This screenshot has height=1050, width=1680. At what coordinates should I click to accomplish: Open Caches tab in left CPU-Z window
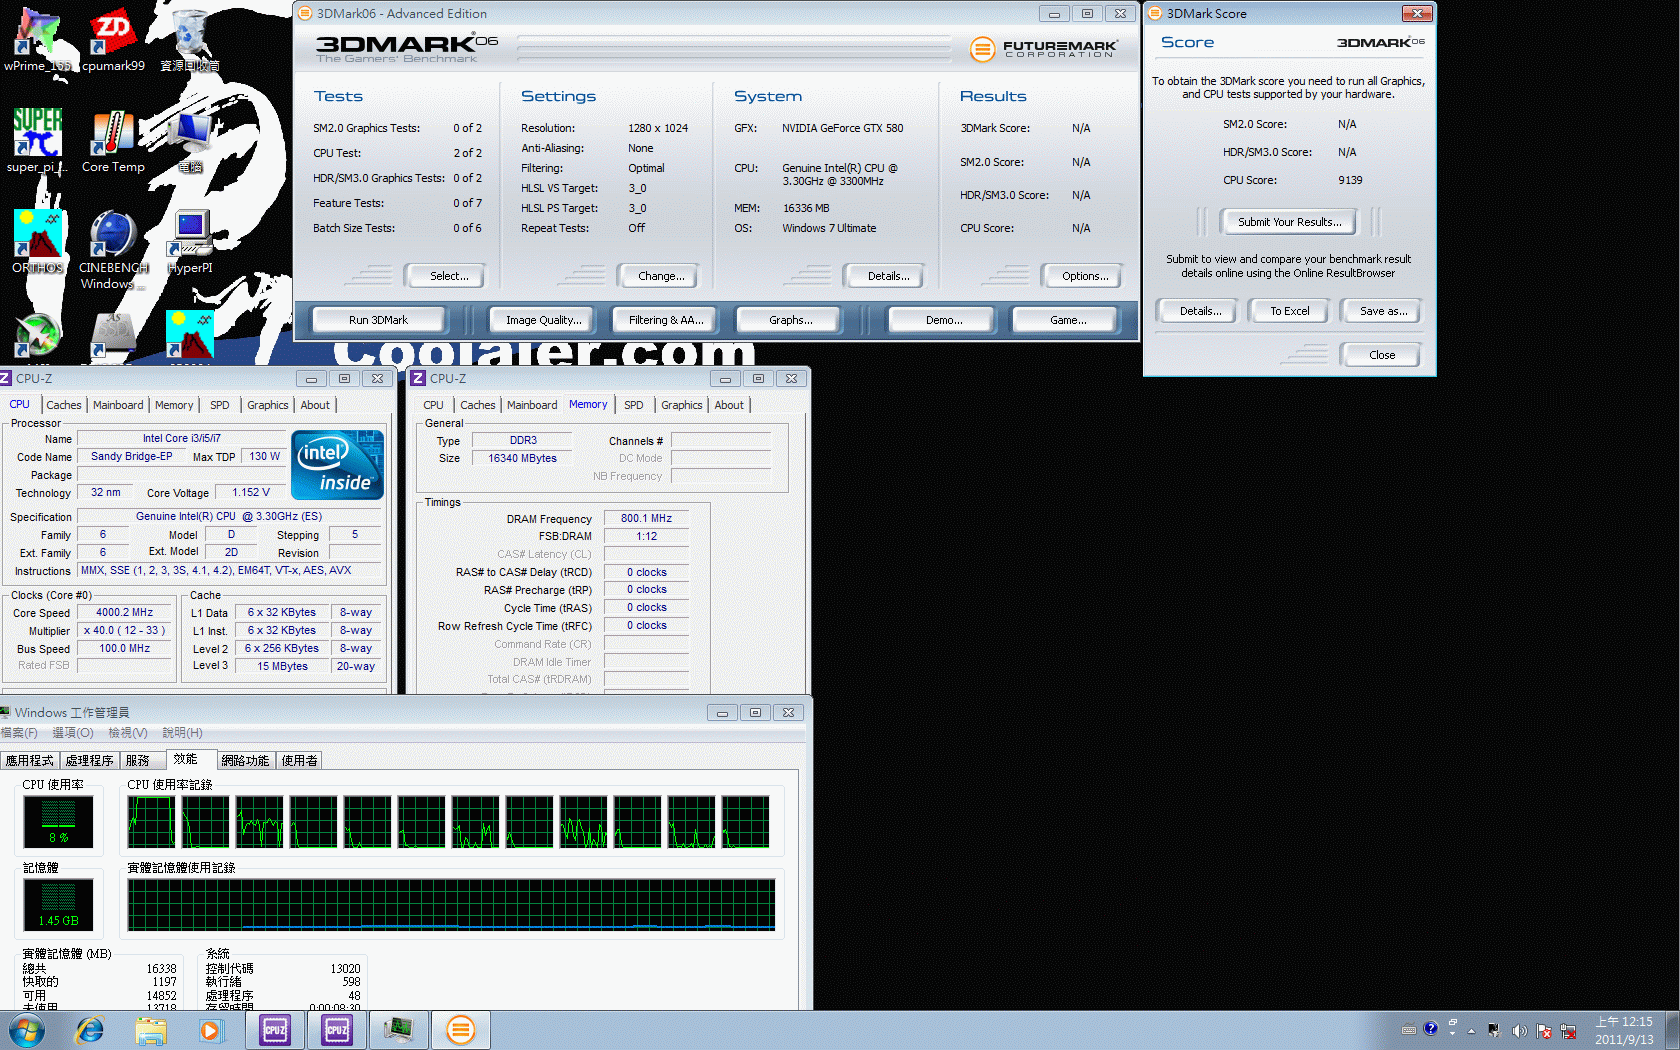click(x=64, y=405)
